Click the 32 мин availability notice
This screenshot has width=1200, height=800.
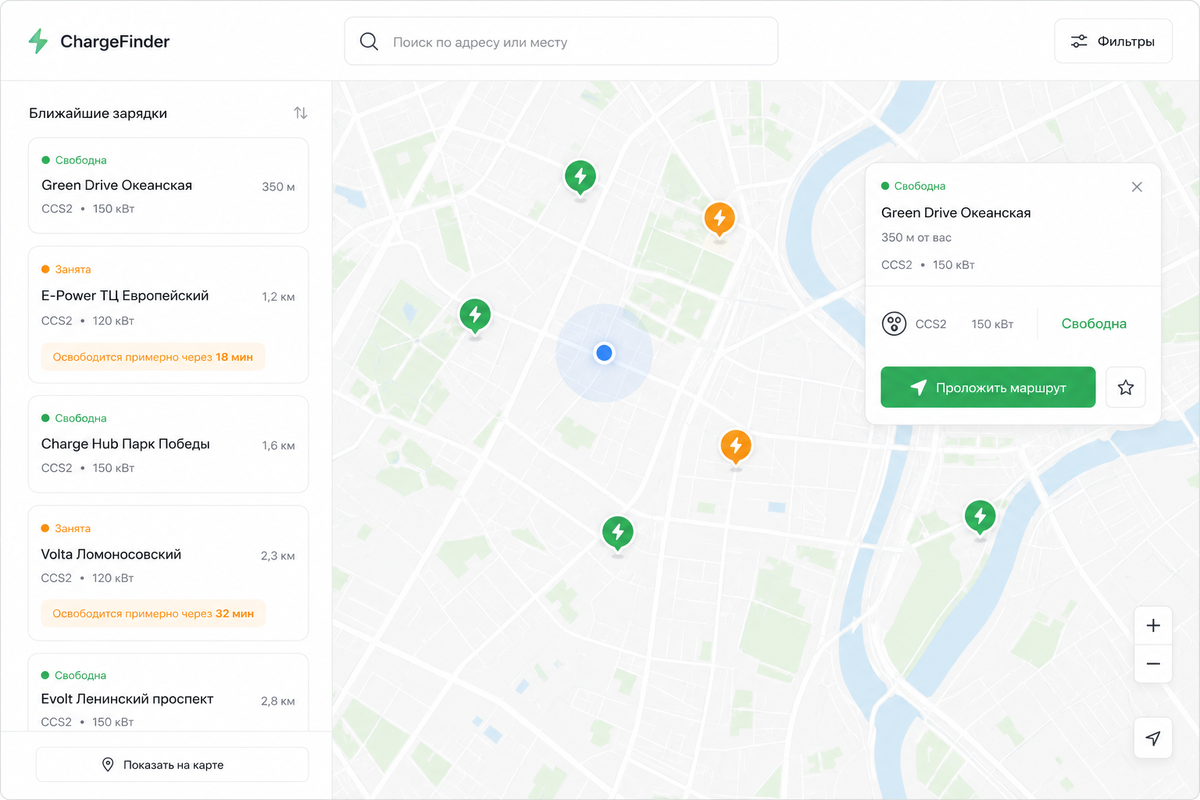click(x=153, y=613)
